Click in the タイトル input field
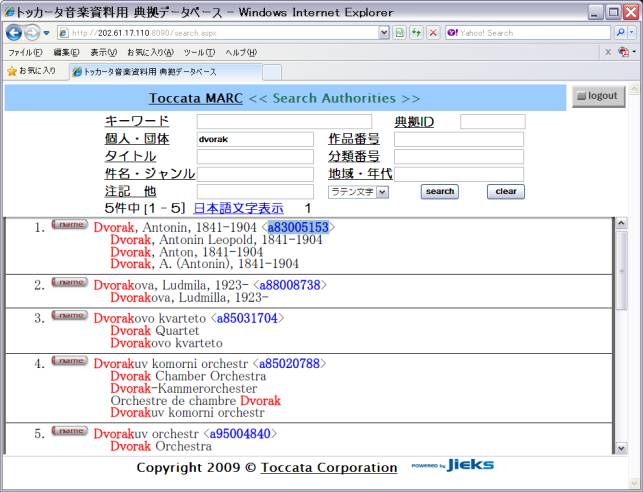 (x=255, y=157)
